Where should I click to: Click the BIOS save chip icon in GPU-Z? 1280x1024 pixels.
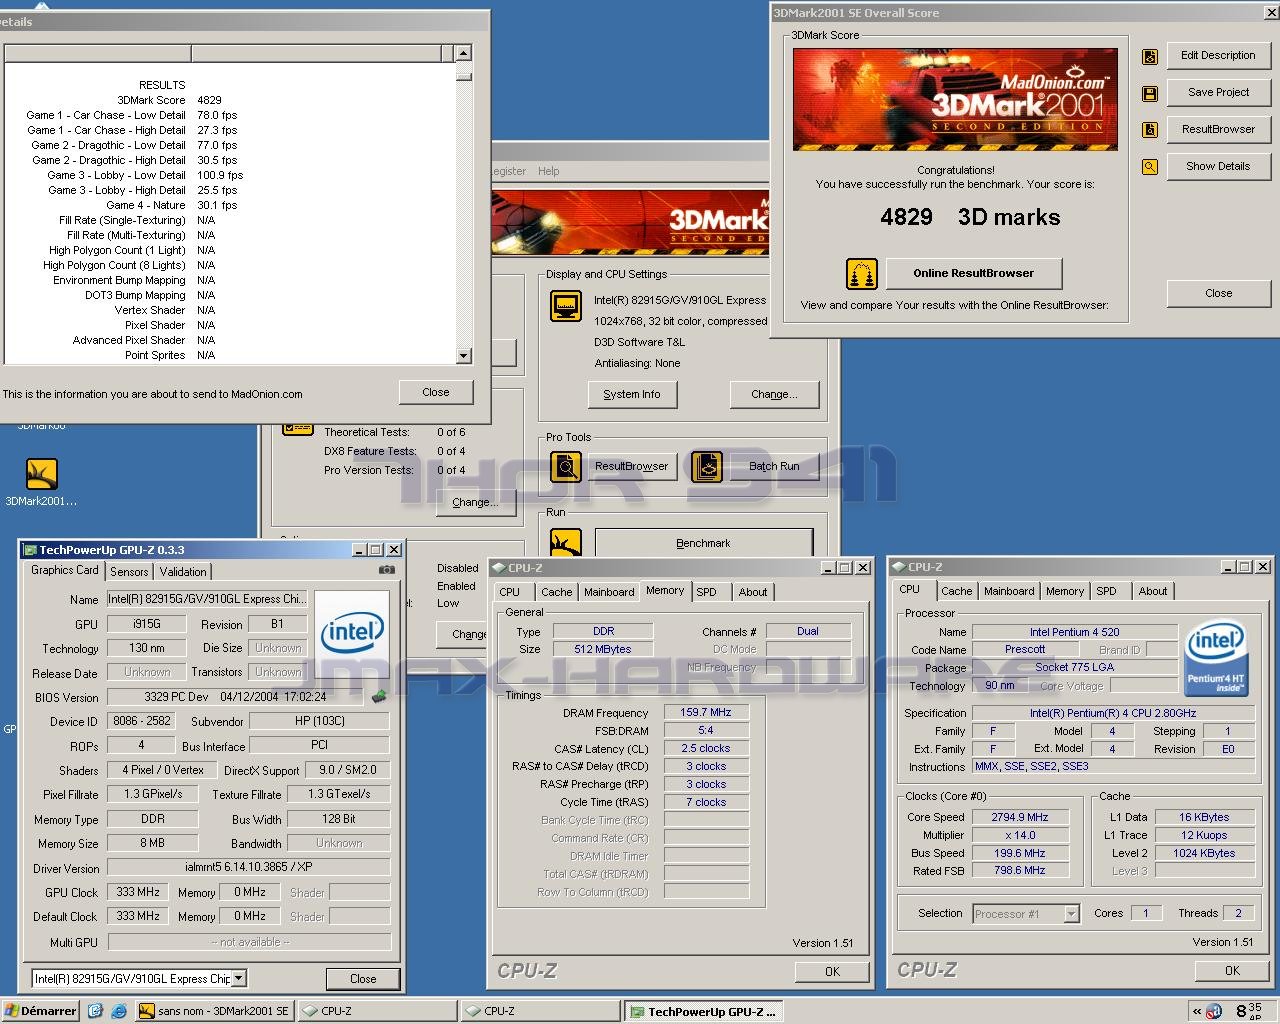[x=379, y=696]
